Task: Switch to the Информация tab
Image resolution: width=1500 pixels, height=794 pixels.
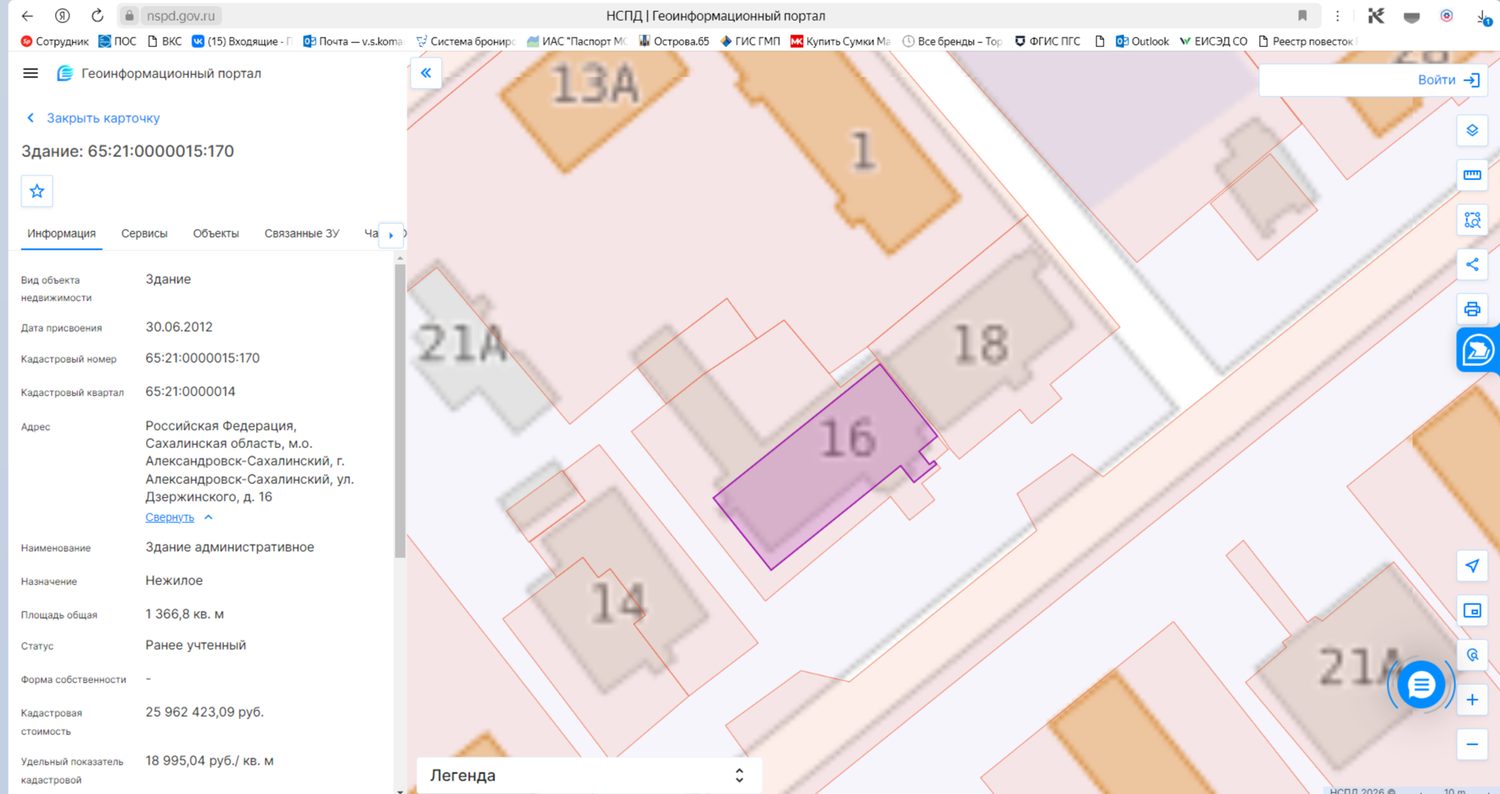Action: click(x=62, y=234)
